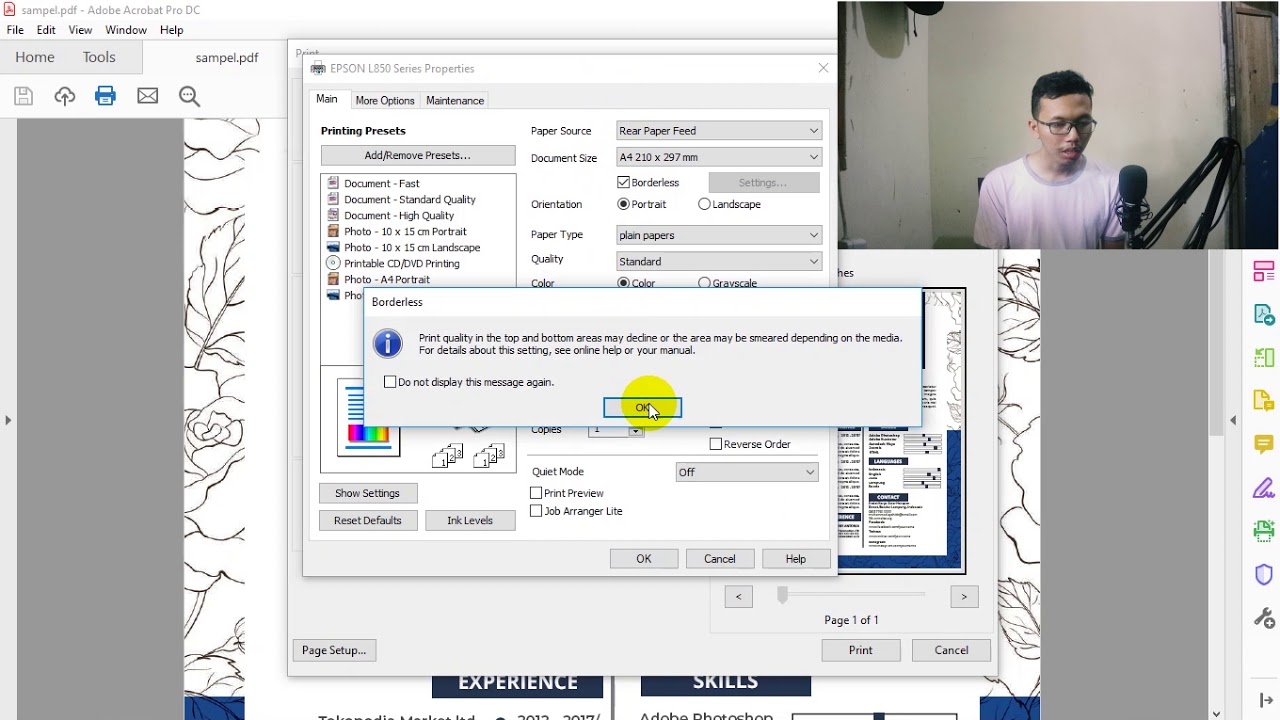Viewport: 1280px width, 720px height.
Task: Click the printer icon in Acrobat toolbar
Action: point(105,96)
